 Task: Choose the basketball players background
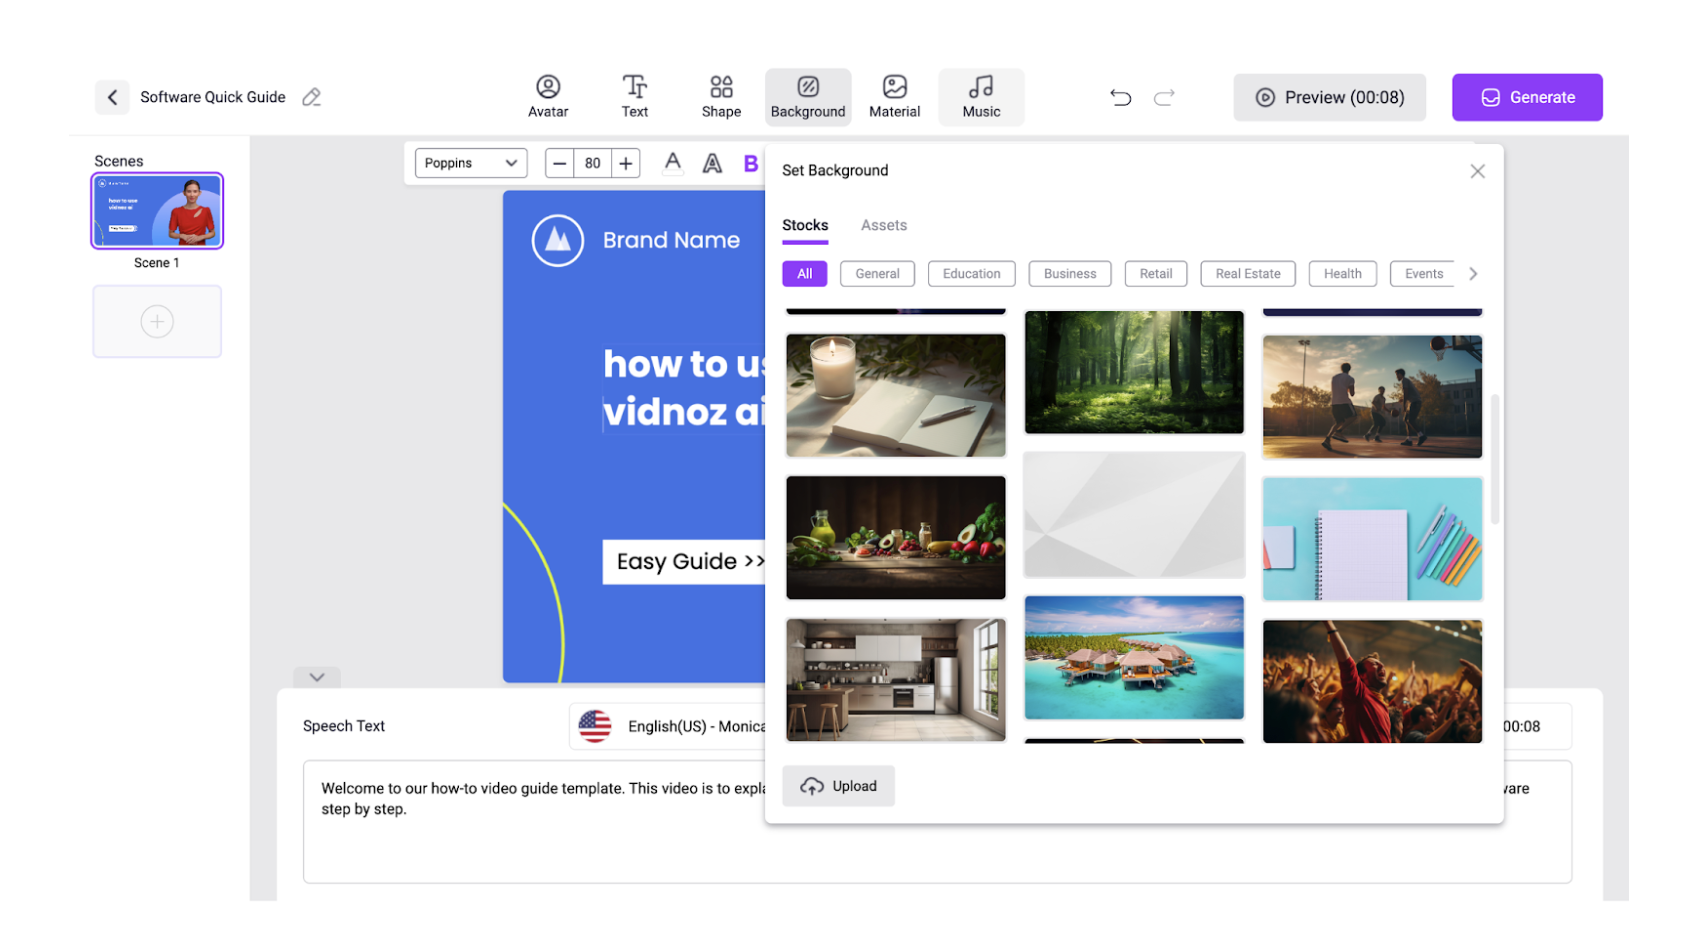coord(1372,397)
